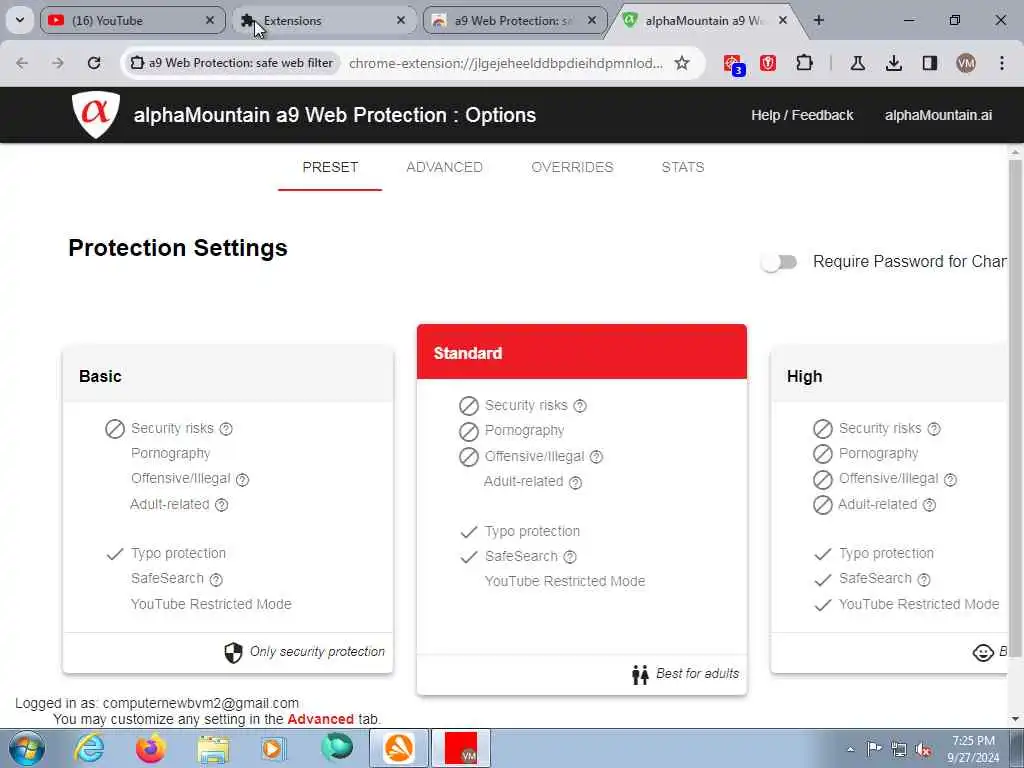The height and width of the screenshot is (768, 1024).
Task: Click a9 Web Protection site info chip
Action: 232,63
